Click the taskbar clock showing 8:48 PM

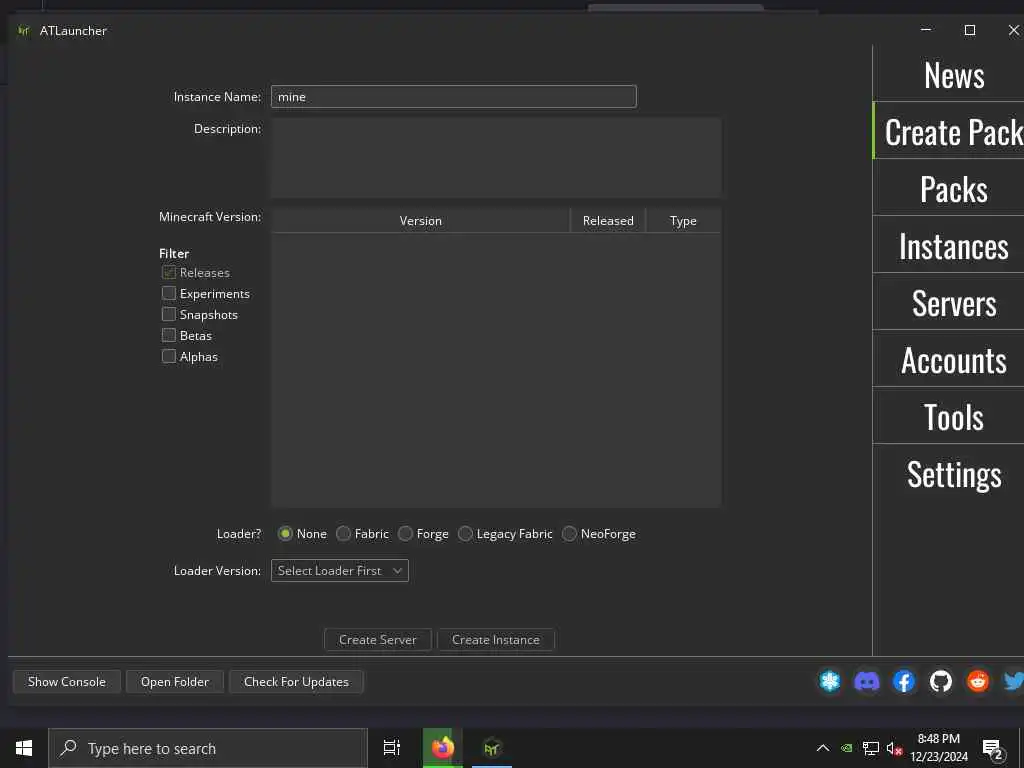(938, 748)
